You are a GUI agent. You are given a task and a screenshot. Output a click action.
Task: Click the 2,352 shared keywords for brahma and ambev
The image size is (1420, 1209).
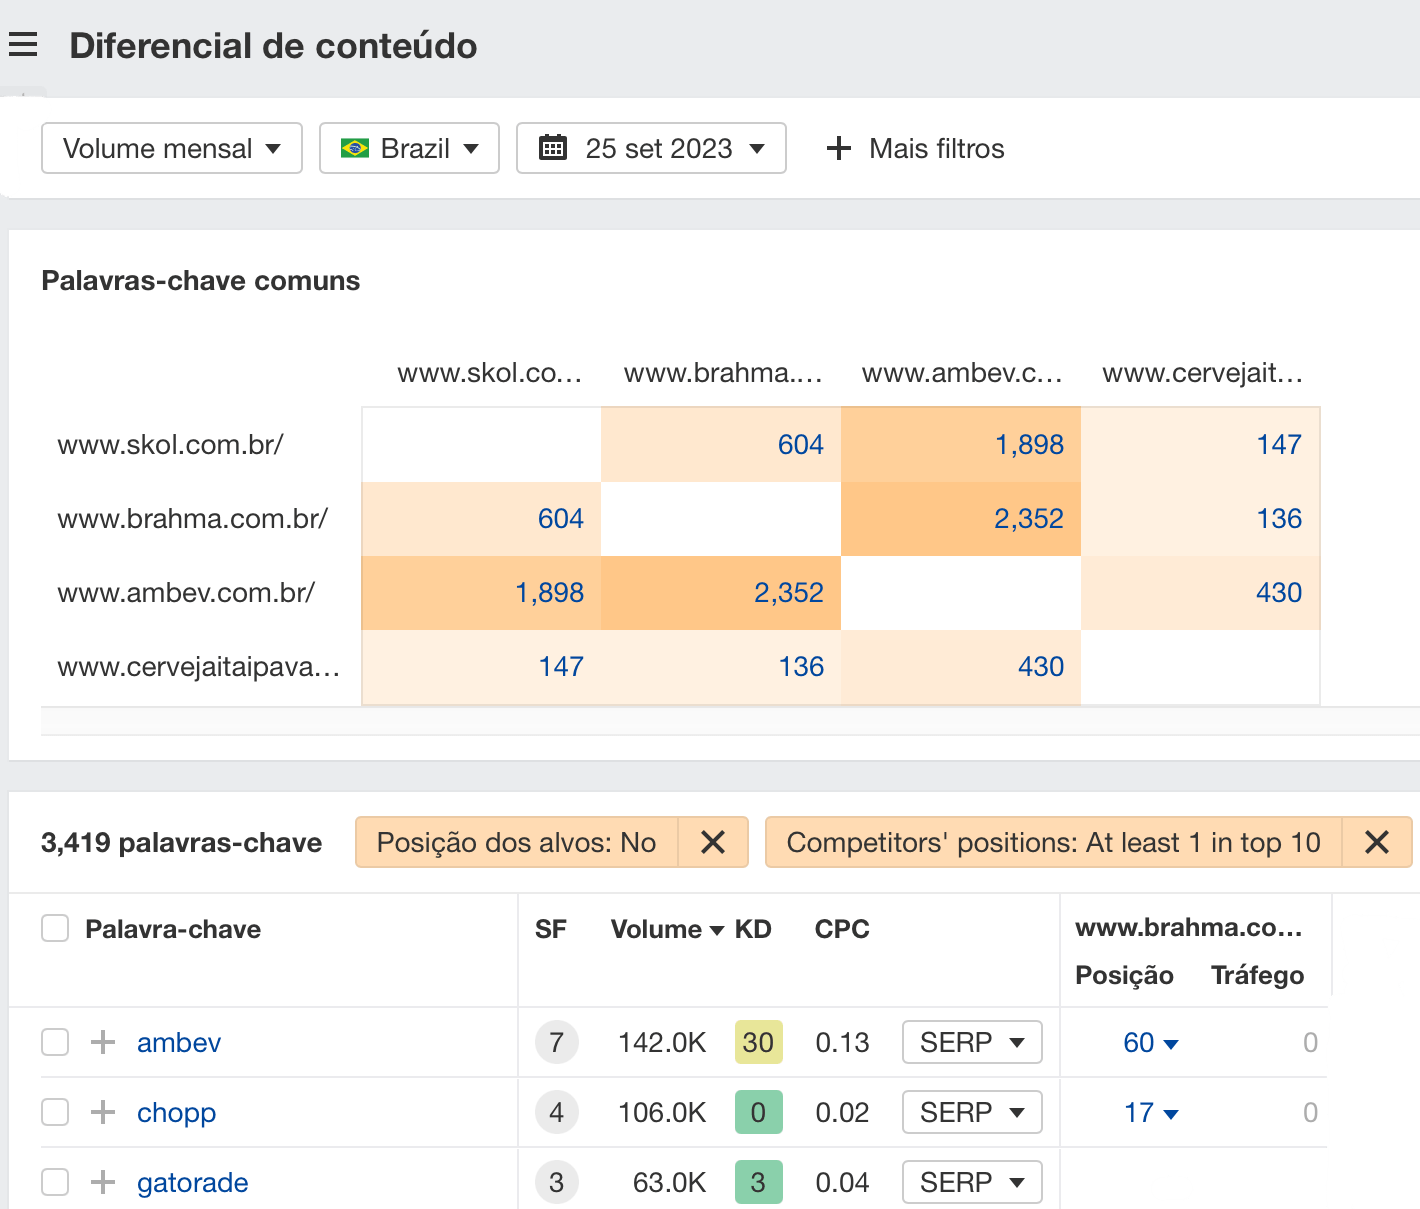pyautogui.click(x=1028, y=519)
